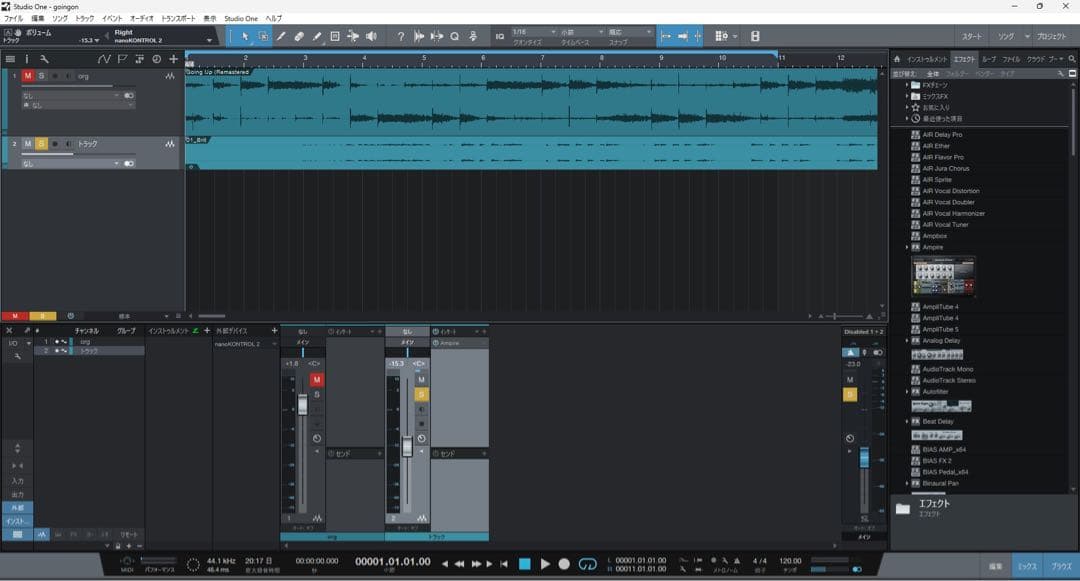Toggle the loop button in transport
The width and height of the screenshot is (1080, 581).
(587, 564)
